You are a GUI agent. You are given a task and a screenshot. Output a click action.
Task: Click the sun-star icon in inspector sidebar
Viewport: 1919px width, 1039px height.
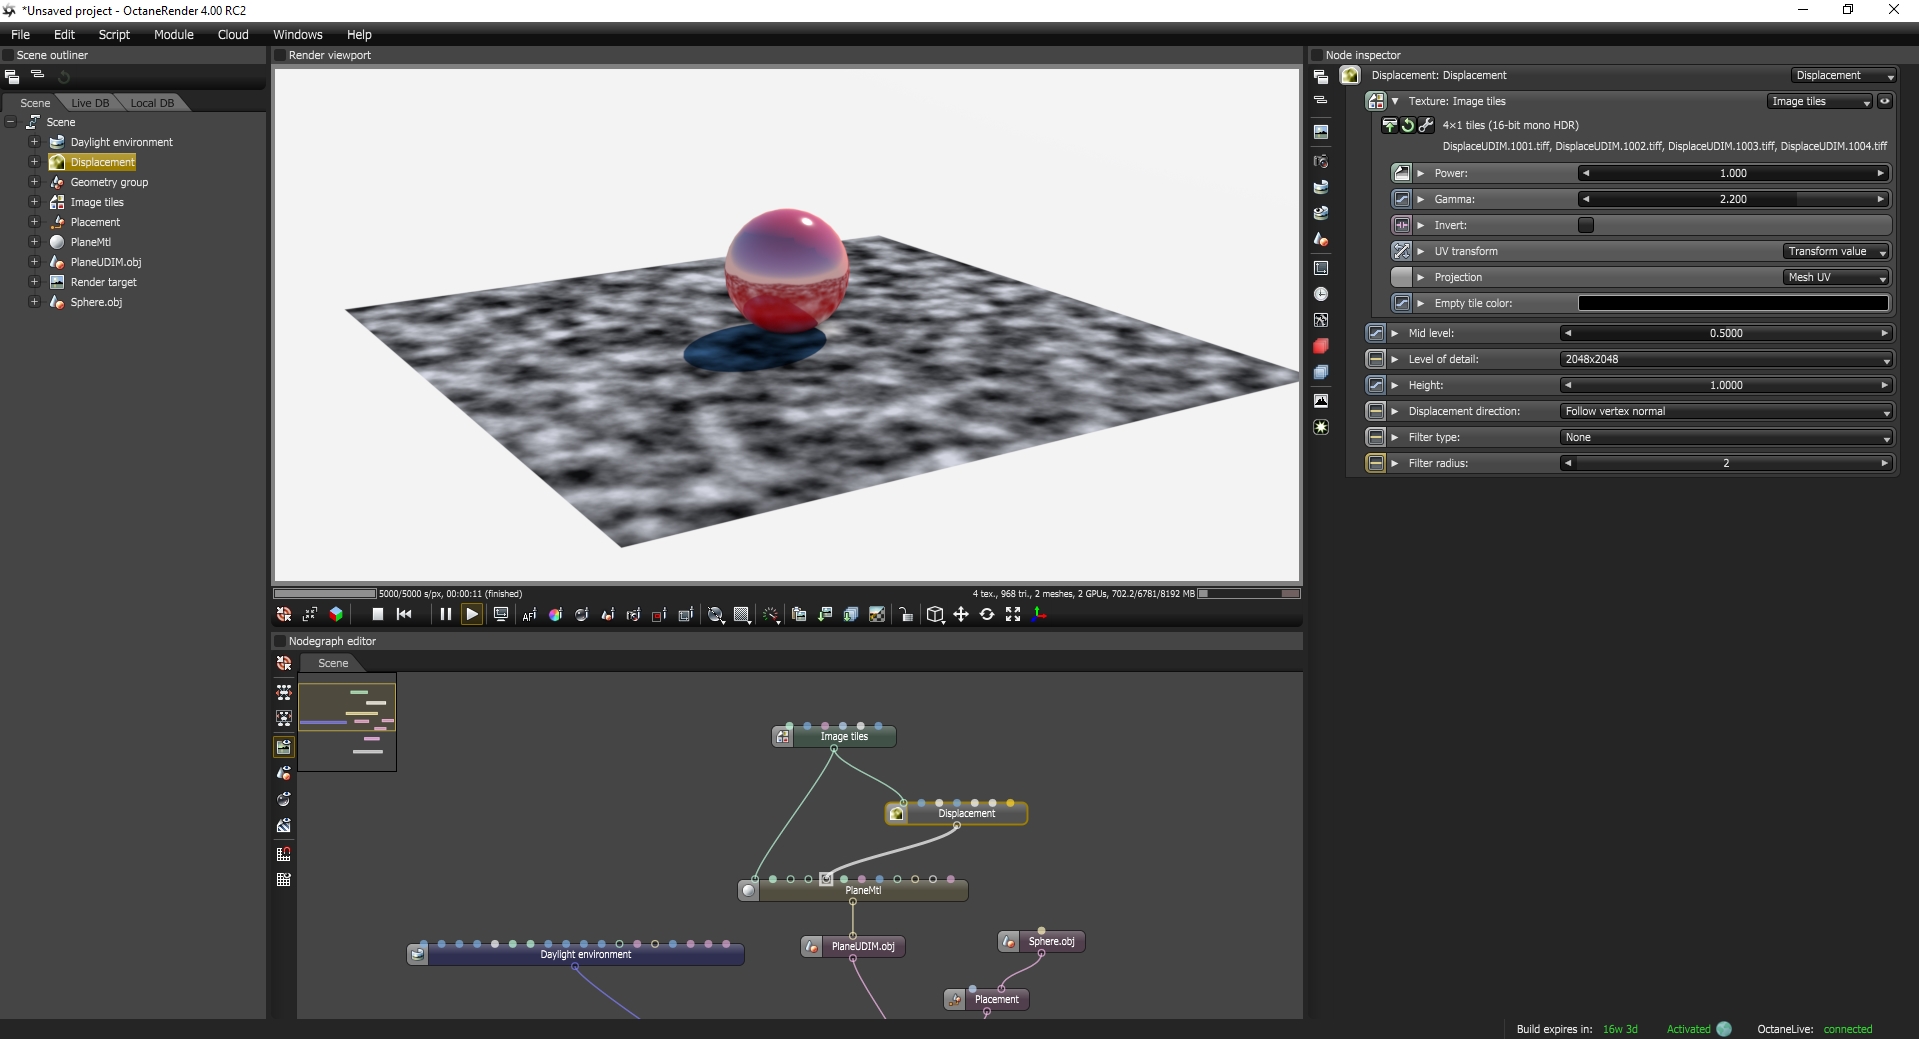(x=1321, y=427)
